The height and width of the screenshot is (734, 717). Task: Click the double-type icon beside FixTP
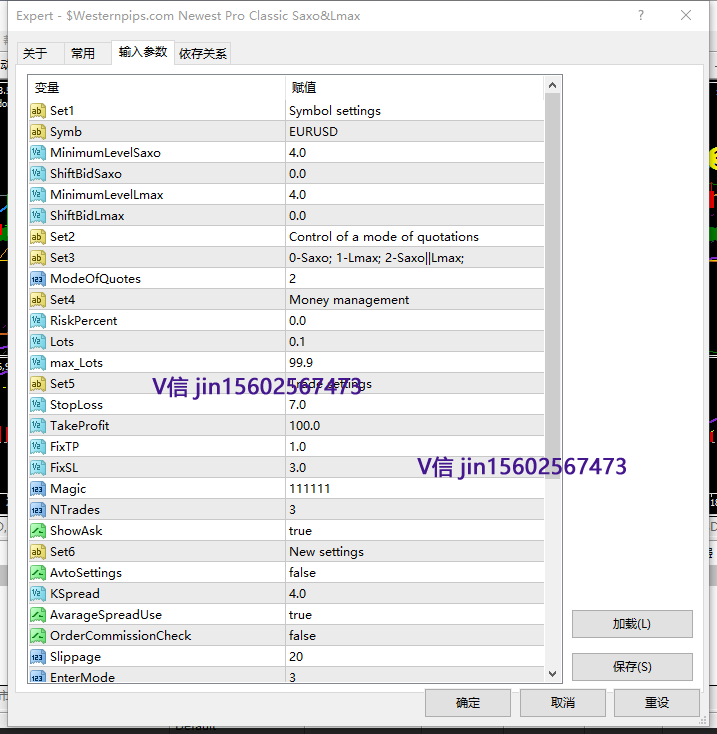click(x=38, y=447)
